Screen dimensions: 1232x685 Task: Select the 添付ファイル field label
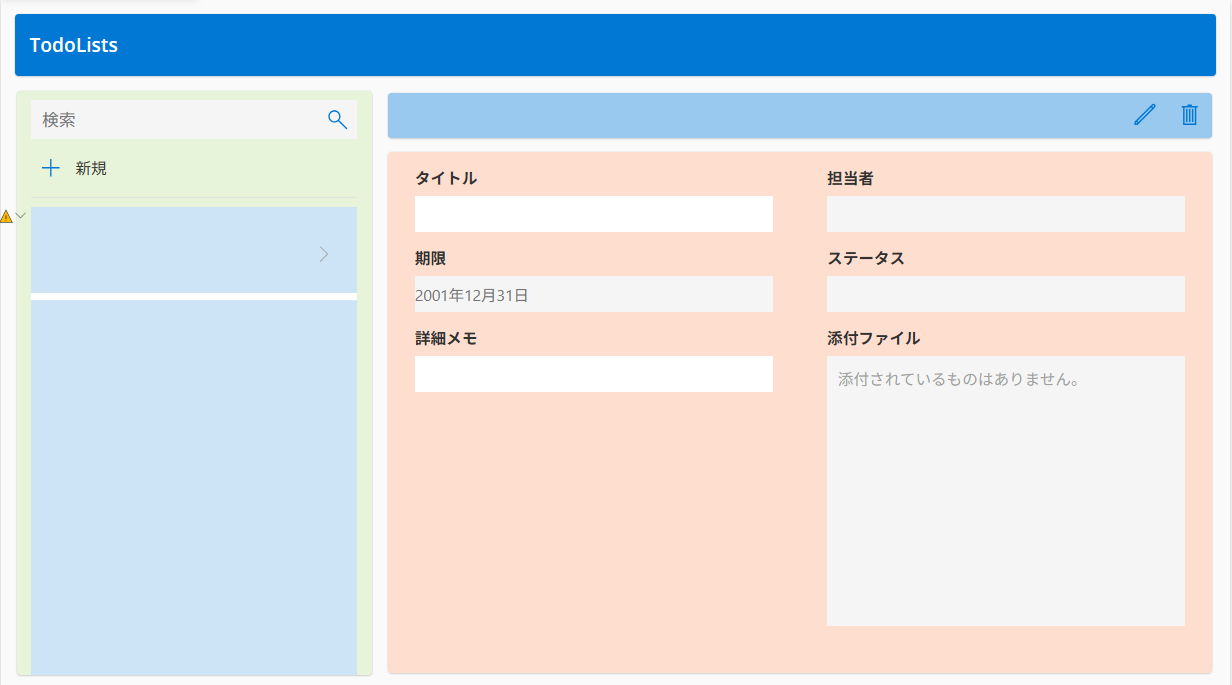click(x=873, y=338)
